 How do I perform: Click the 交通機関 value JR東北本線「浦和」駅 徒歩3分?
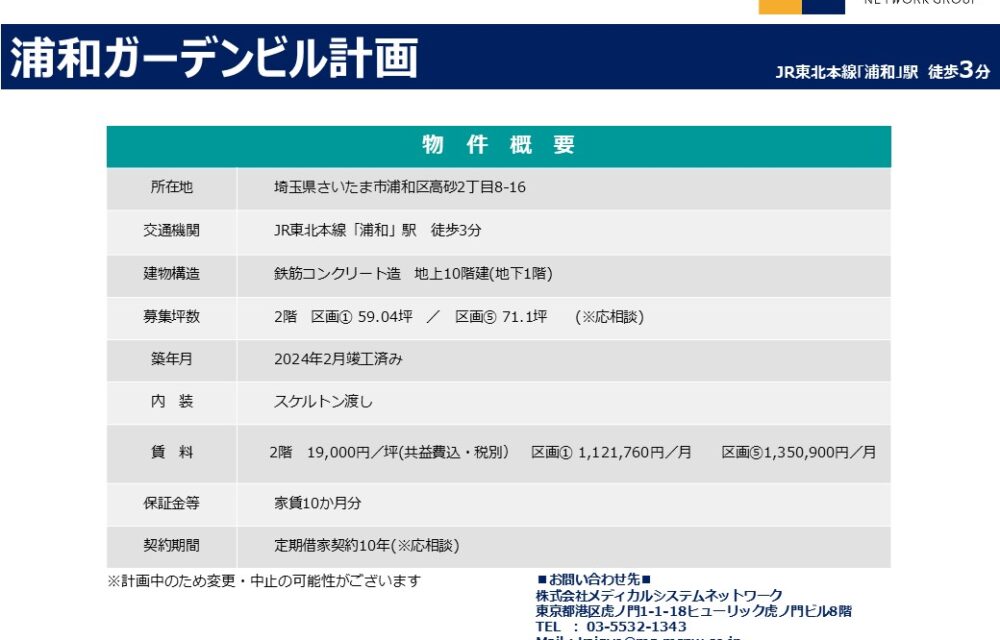(x=378, y=230)
